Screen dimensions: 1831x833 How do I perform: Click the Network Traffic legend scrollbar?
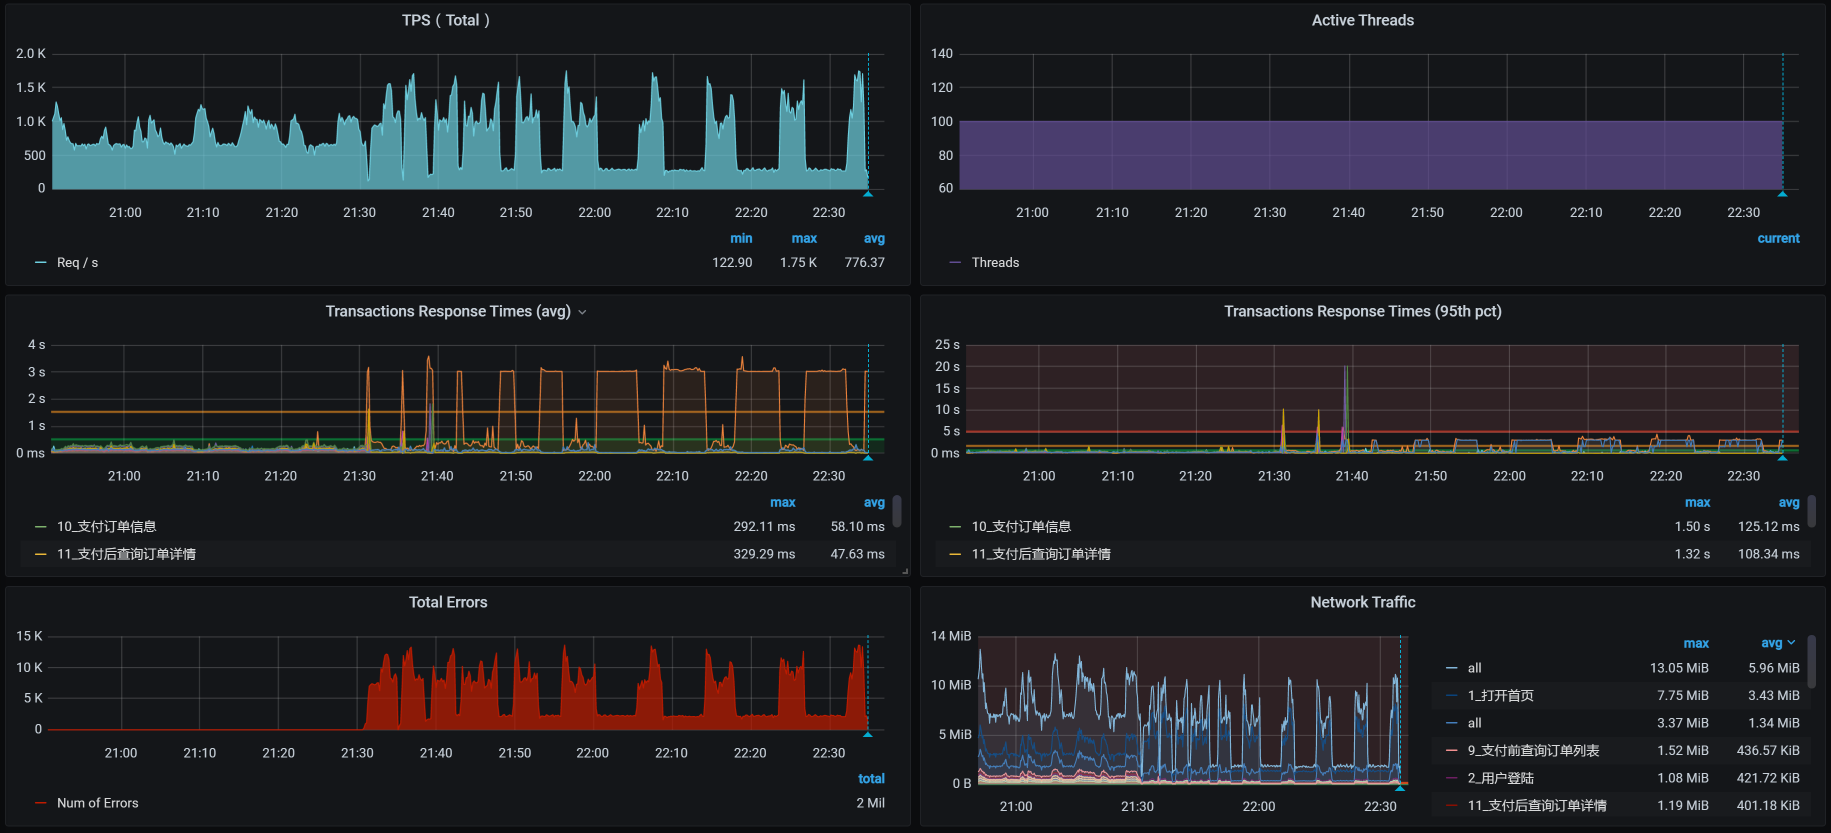[1811, 662]
